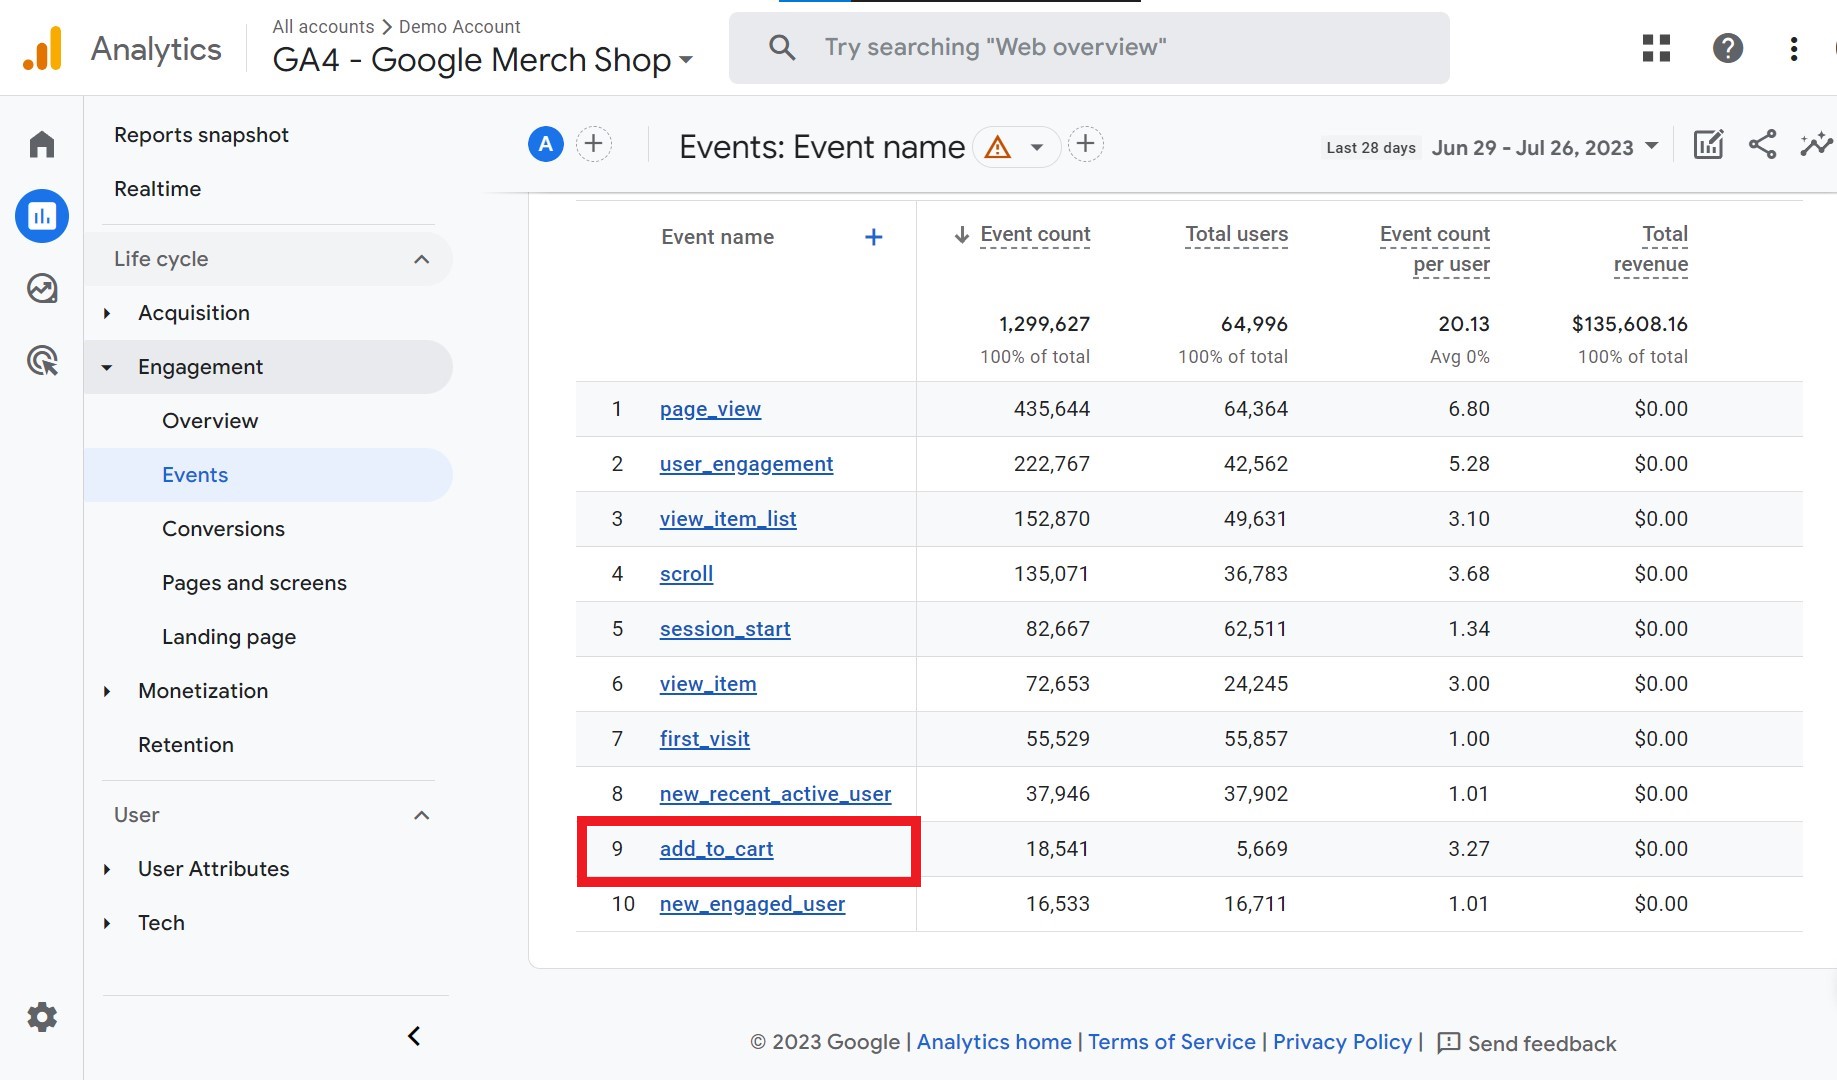Sort by Event count descending arrow

(962, 235)
